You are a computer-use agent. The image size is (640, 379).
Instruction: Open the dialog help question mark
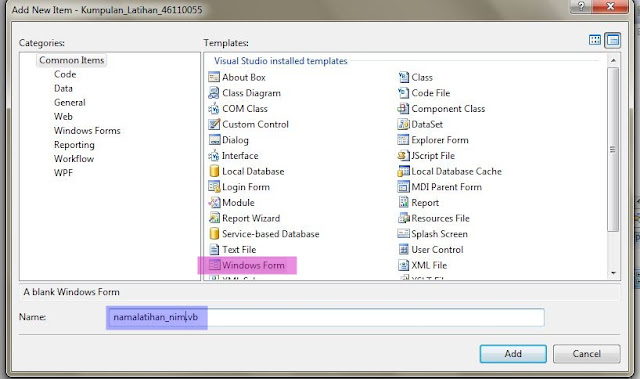(581, 6)
